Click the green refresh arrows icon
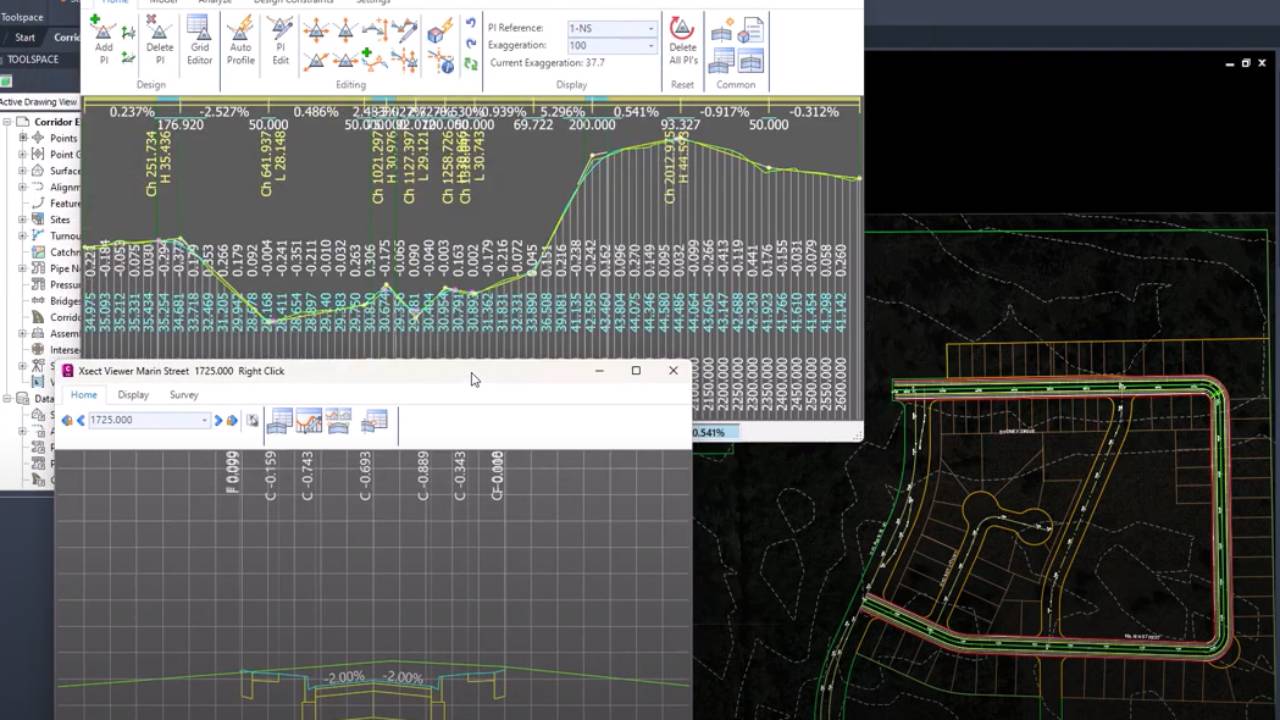Screen dimensions: 1280x720 (x=471, y=64)
